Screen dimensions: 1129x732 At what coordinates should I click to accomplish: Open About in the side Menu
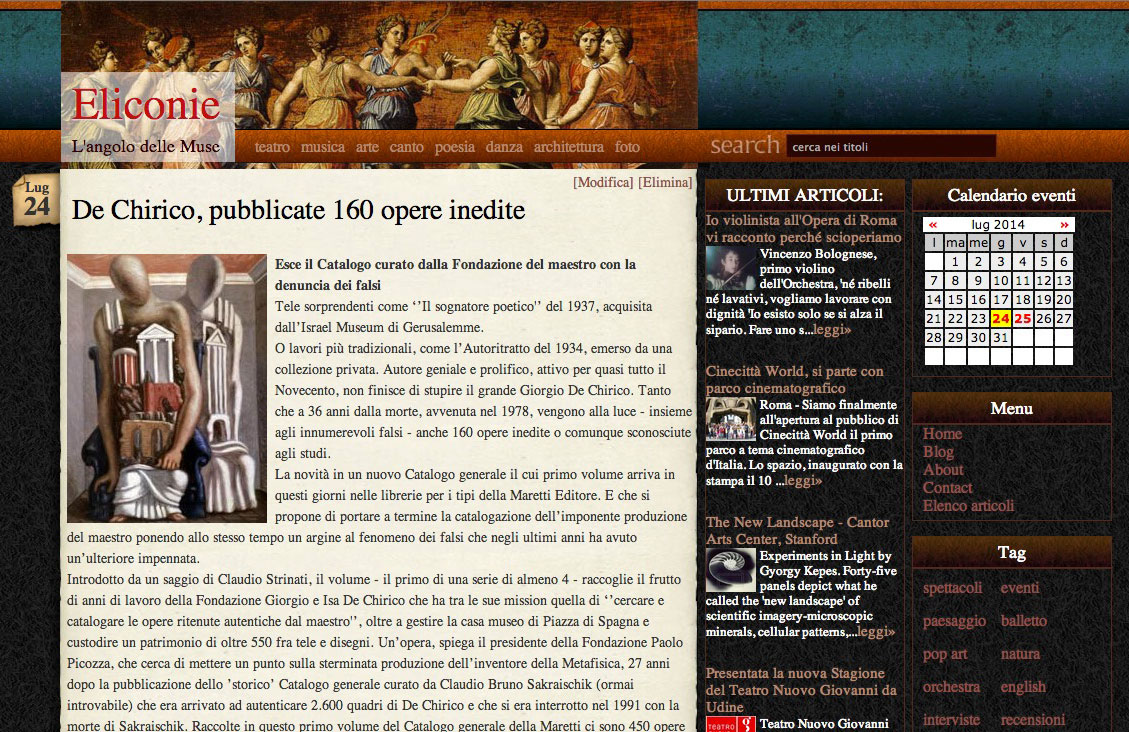[x=943, y=470]
